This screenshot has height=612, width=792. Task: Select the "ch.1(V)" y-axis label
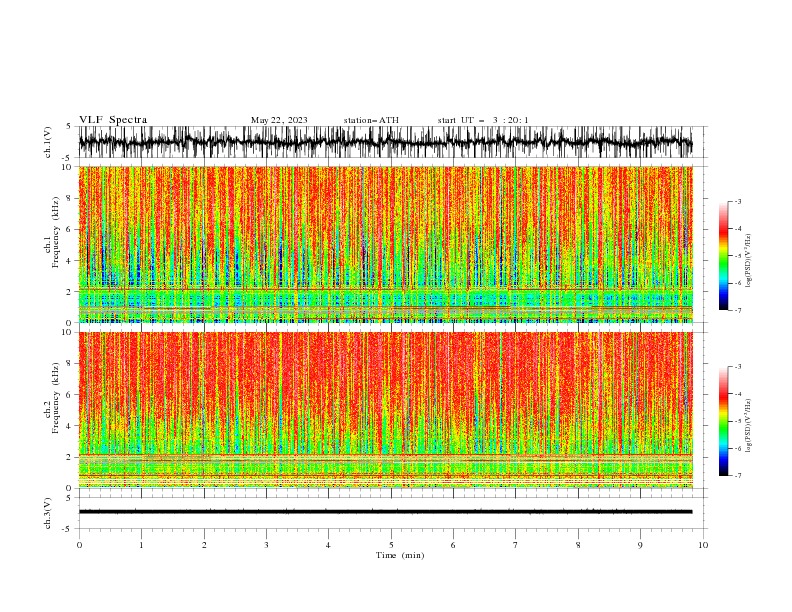[48, 142]
